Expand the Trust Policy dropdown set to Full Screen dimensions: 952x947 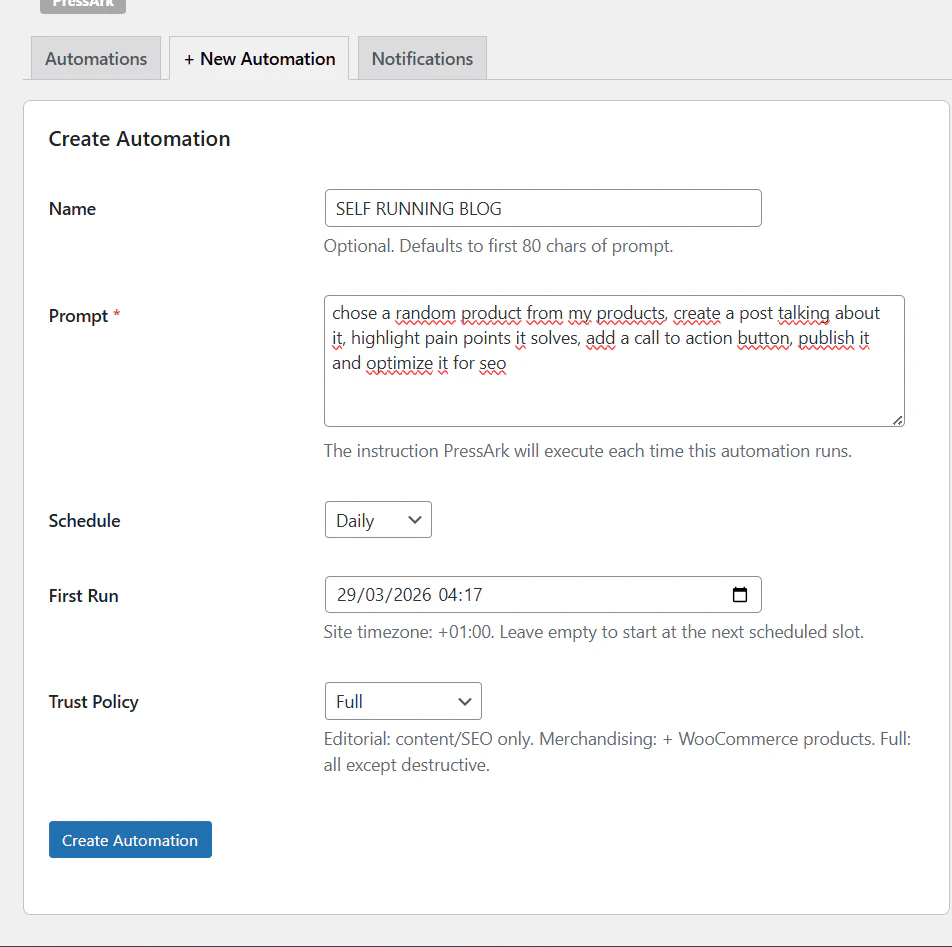(403, 701)
